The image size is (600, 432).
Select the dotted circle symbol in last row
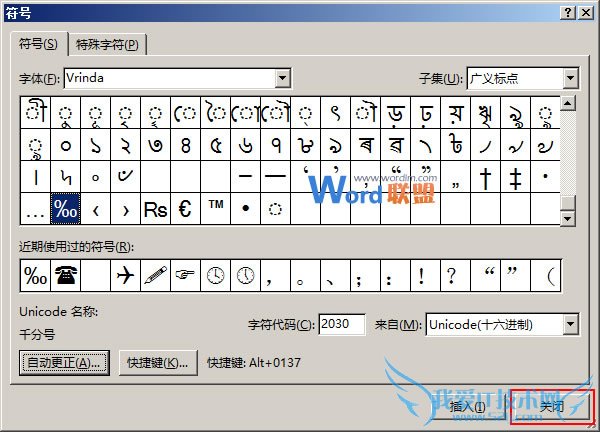(x=276, y=209)
